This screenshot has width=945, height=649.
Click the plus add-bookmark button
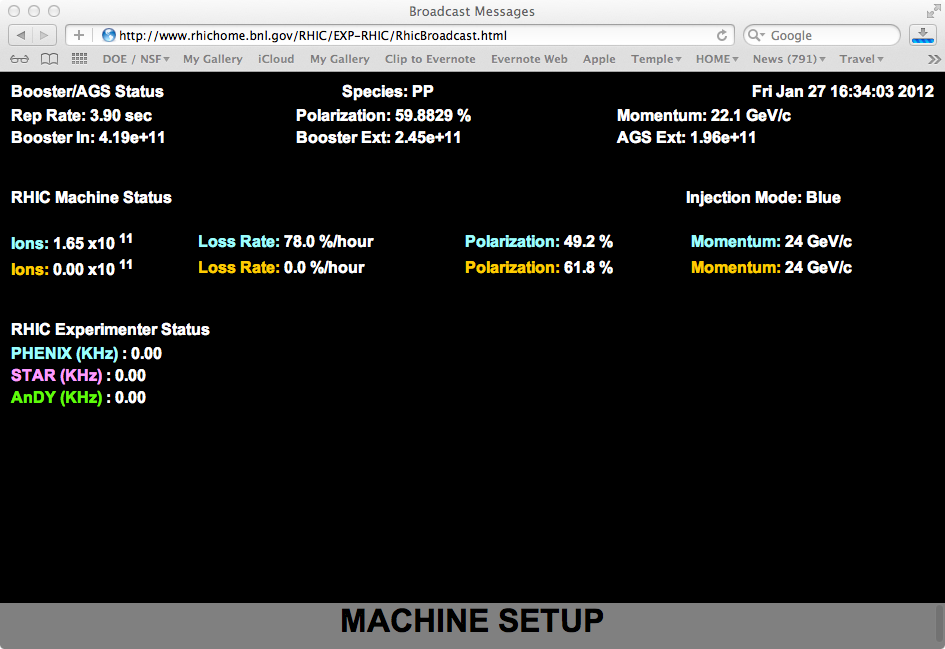coord(79,36)
